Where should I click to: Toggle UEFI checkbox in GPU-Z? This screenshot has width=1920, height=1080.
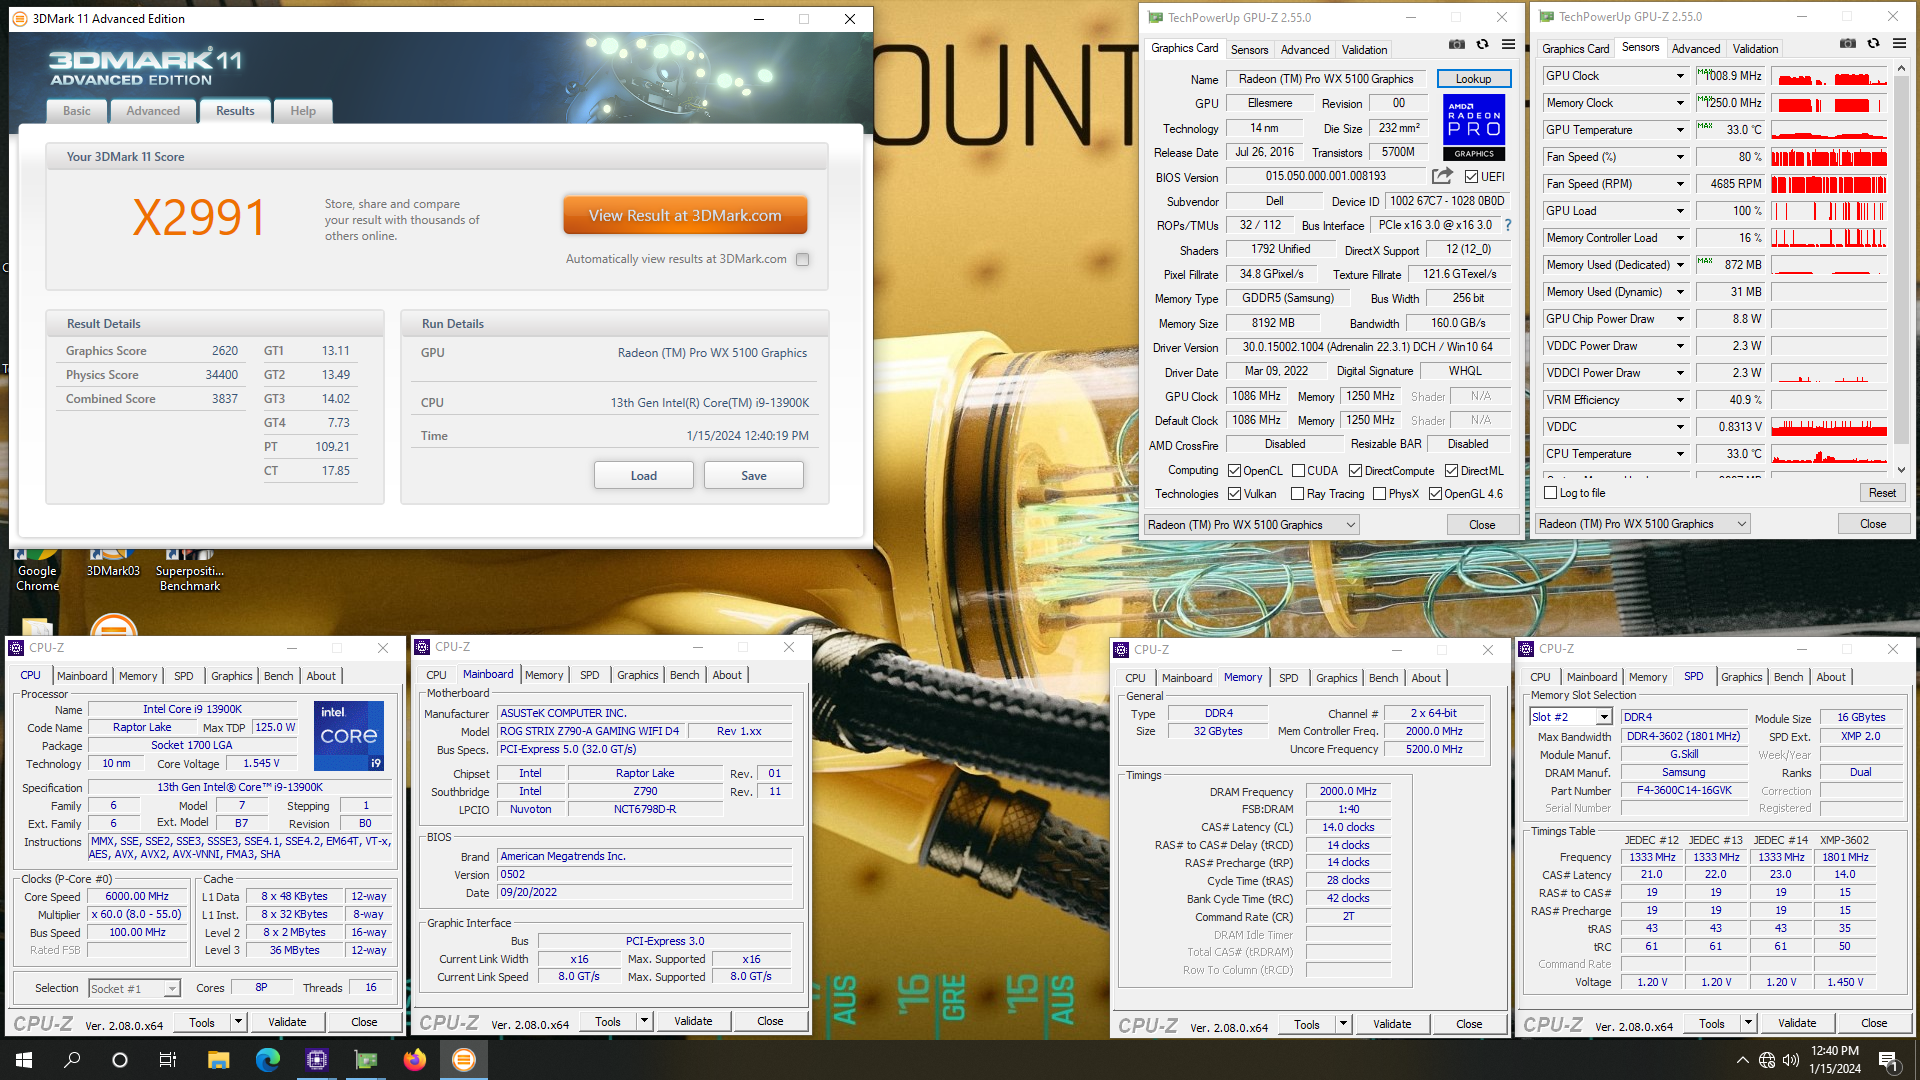tap(1471, 177)
